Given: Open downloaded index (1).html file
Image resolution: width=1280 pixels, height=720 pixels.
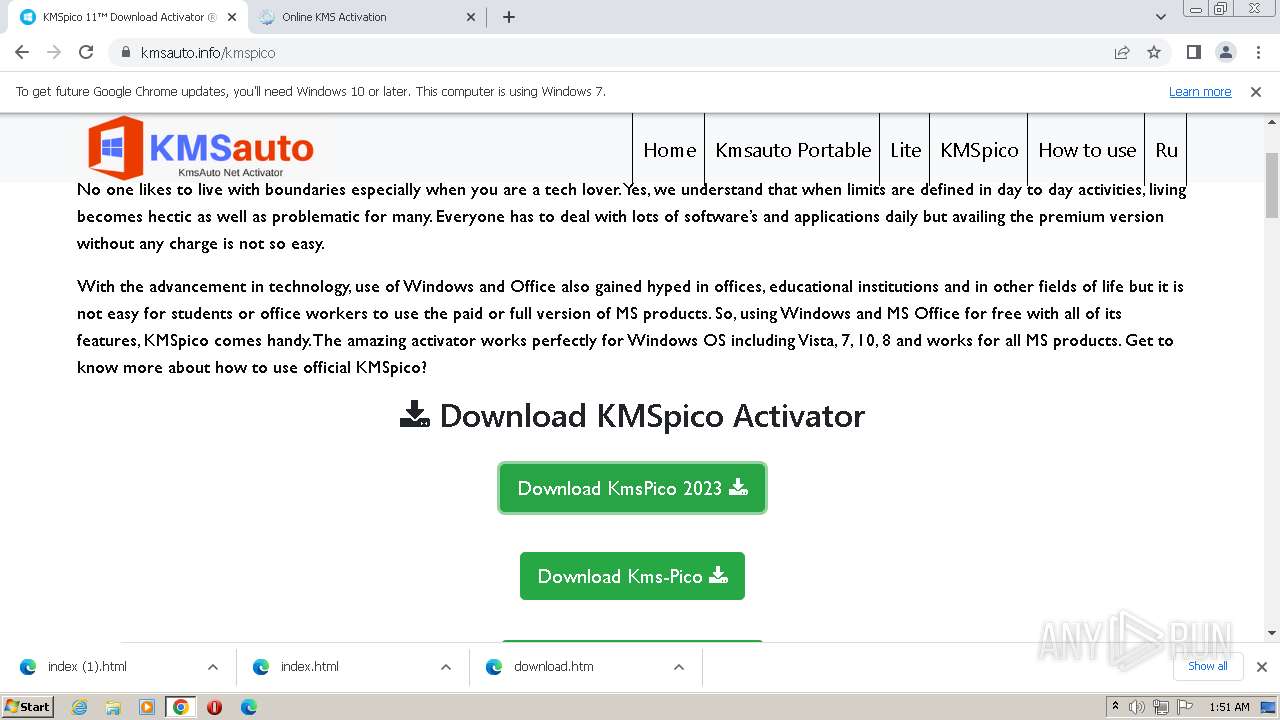Looking at the screenshot, I should [x=87, y=667].
